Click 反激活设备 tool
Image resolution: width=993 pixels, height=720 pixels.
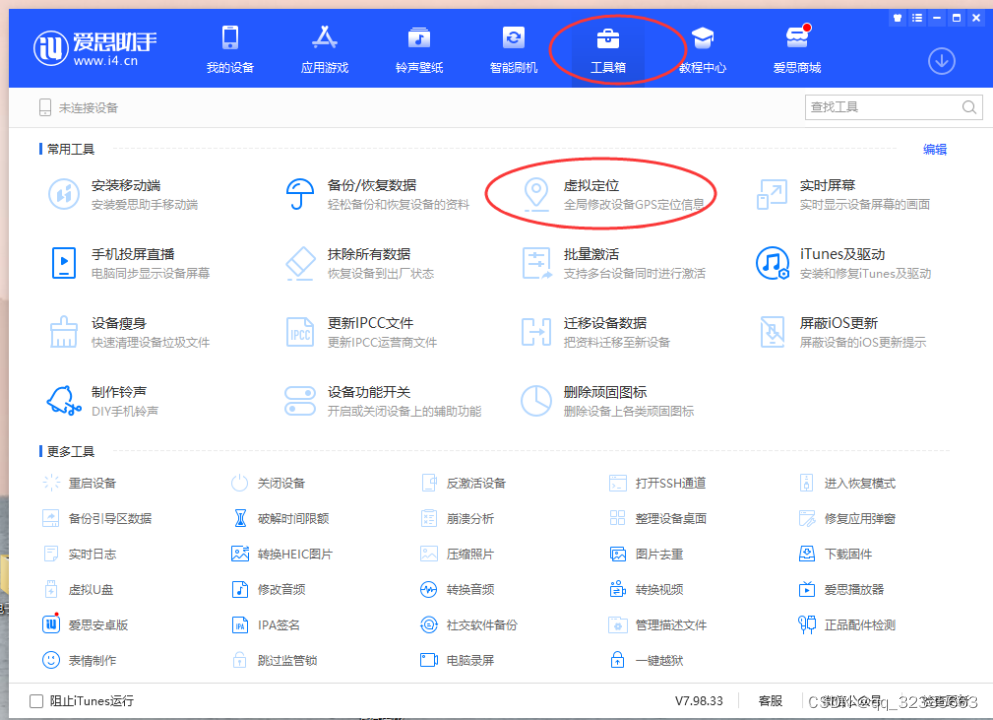click(x=464, y=483)
